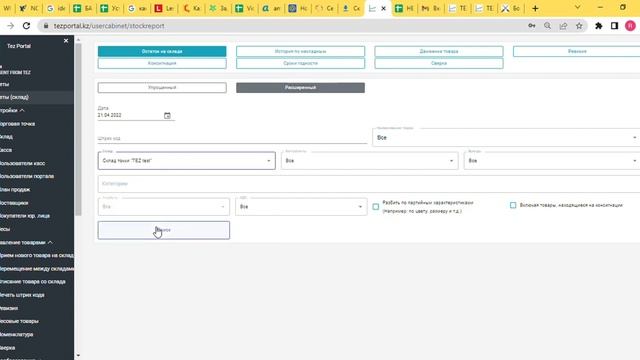Select the 'Сверка' report tab
This screenshot has width=640, height=360.
click(x=439, y=63)
